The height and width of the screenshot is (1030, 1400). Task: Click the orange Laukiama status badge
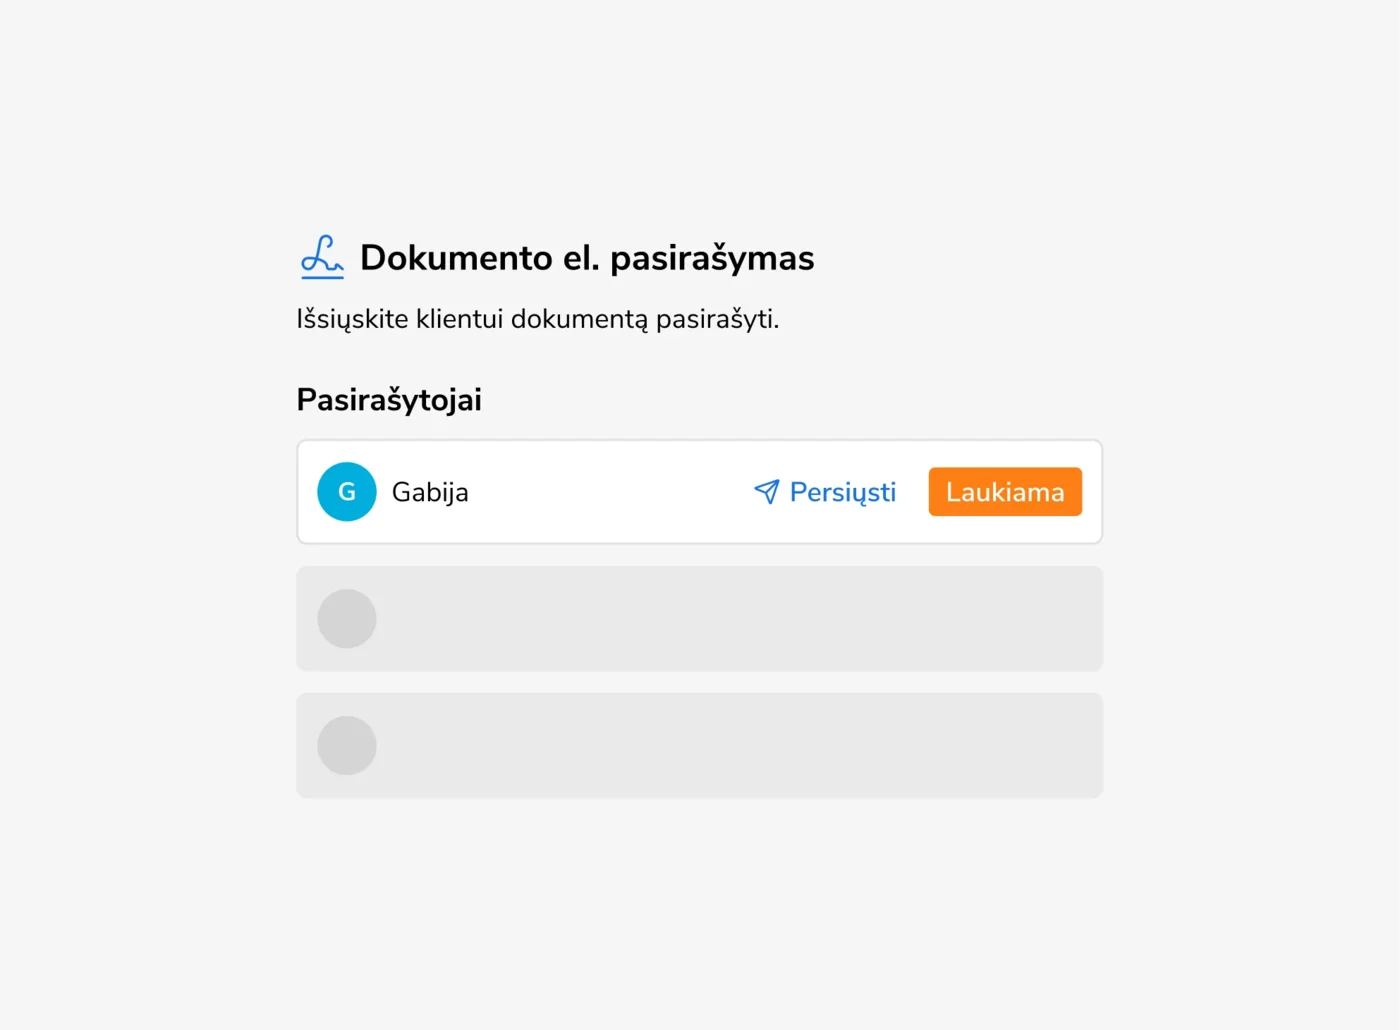1005,492
